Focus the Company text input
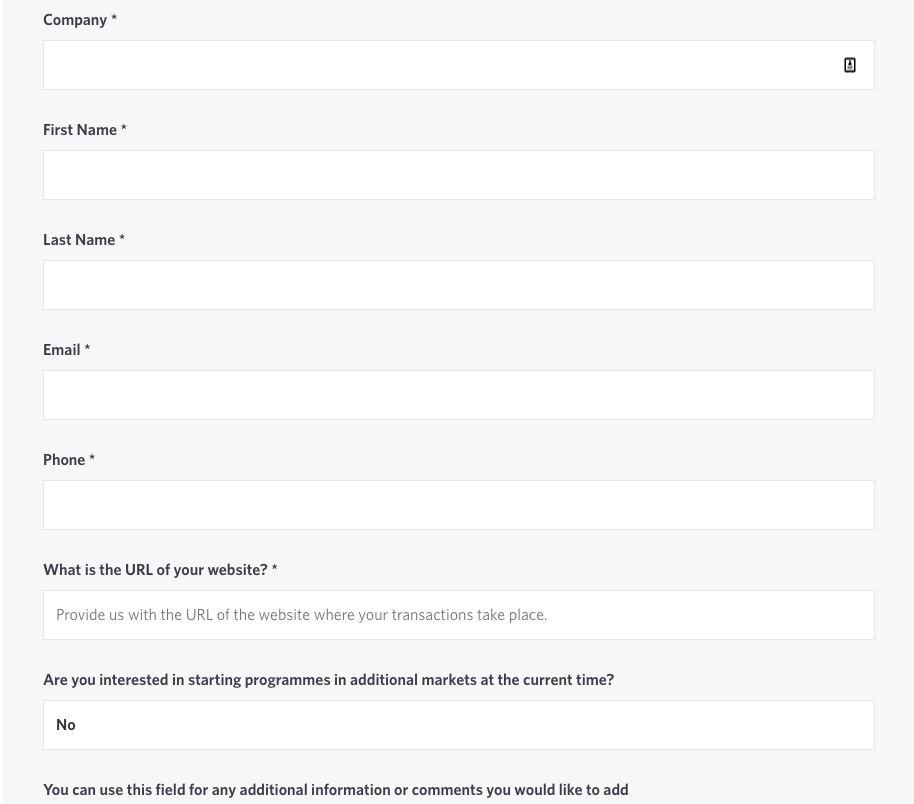Viewport: 914px width, 804px height. point(440,65)
